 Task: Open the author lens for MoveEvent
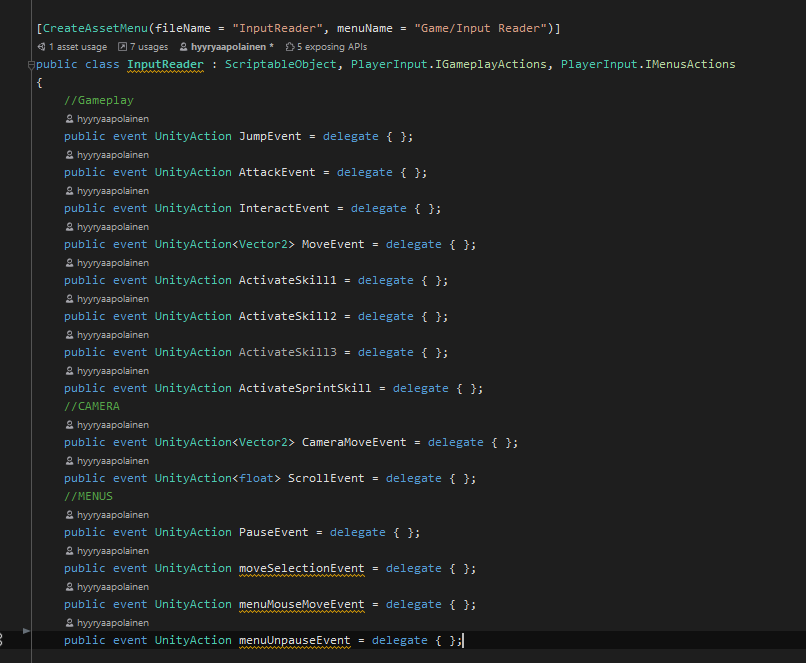pyautogui.click(x=107, y=227)
